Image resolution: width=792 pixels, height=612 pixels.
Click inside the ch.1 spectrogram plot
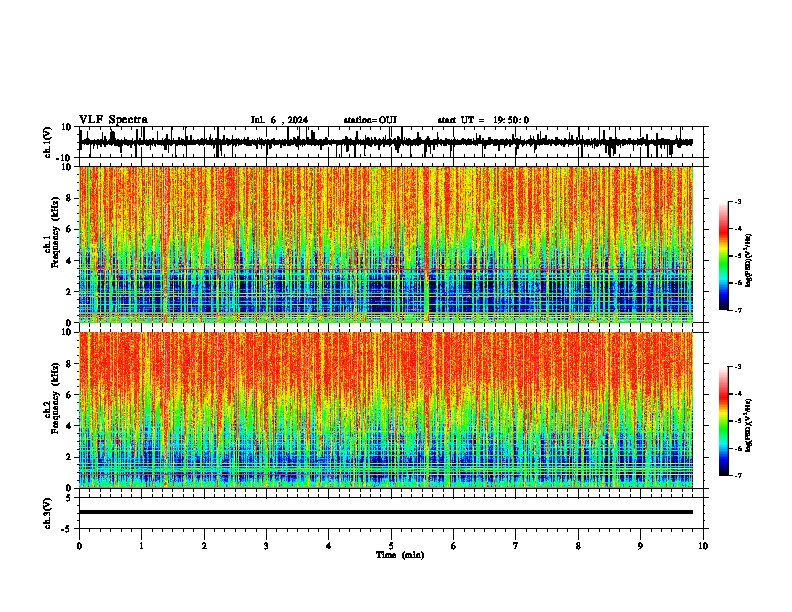click(x=385, y=244)
